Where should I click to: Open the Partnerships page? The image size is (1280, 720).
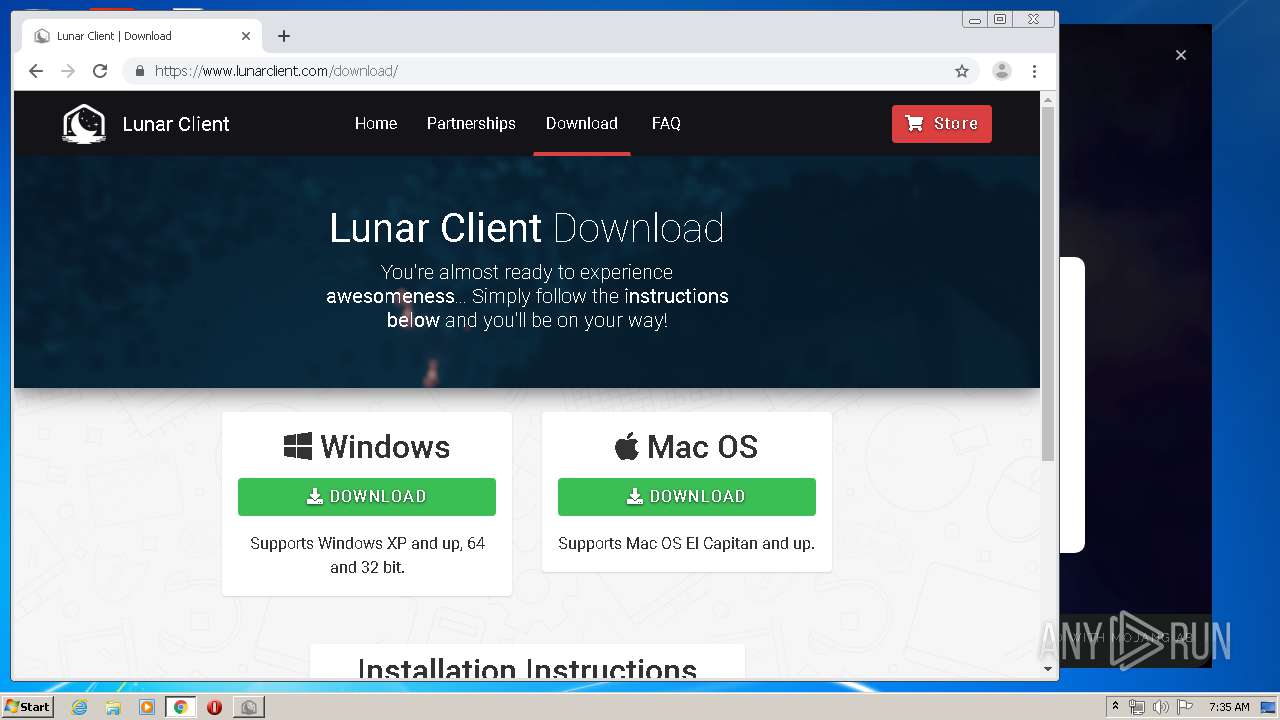pyautogui.click(x=471, y=124)
